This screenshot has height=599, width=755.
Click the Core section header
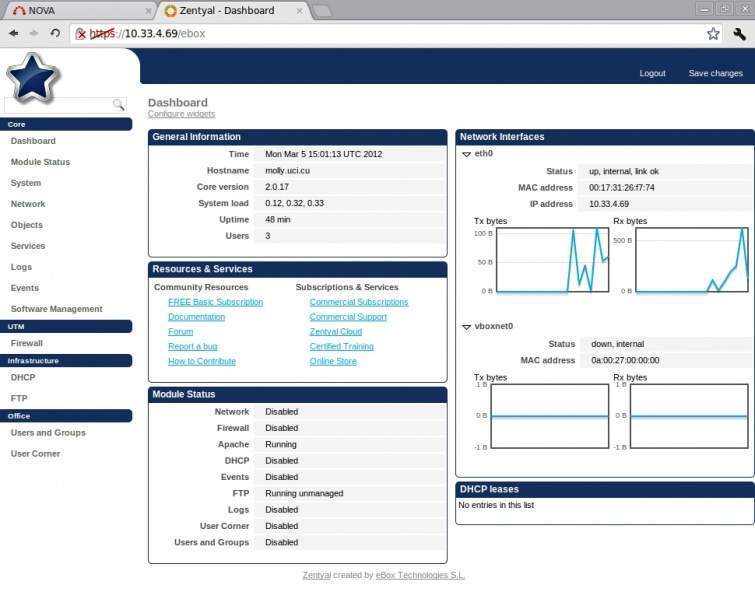coord(66,124)
